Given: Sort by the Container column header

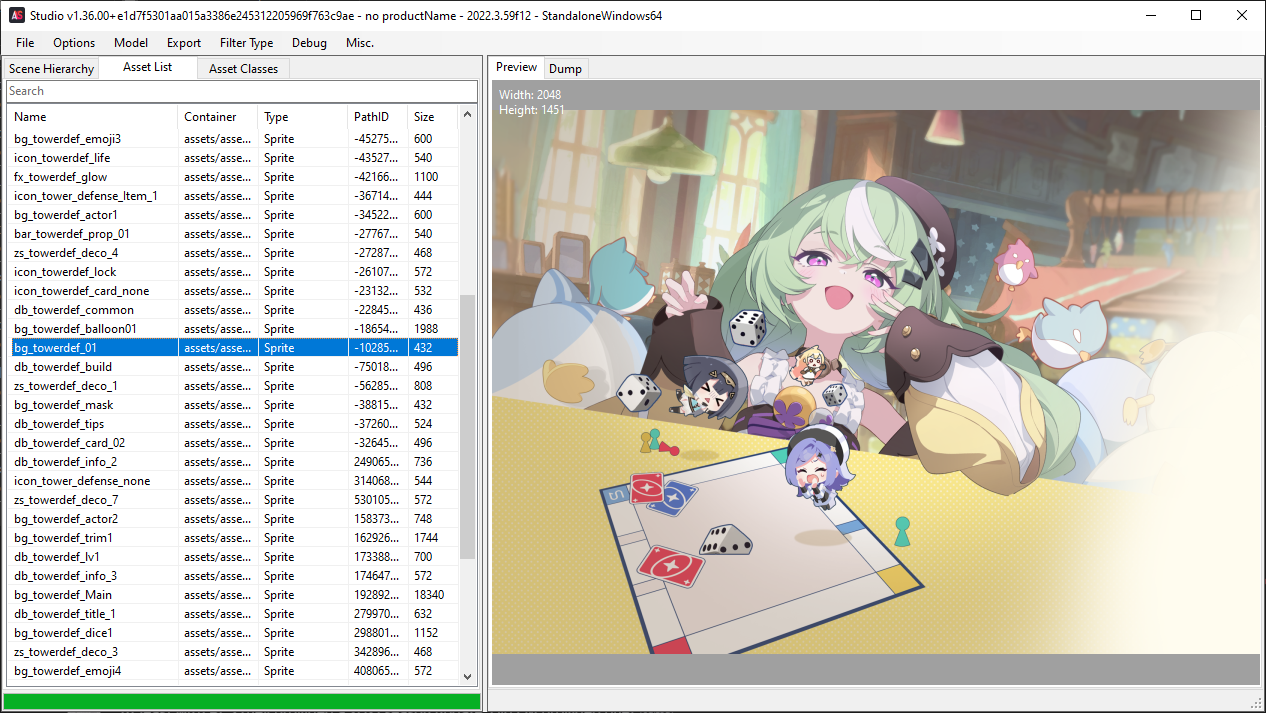Looking at the screenshot, I should (218, 117).
